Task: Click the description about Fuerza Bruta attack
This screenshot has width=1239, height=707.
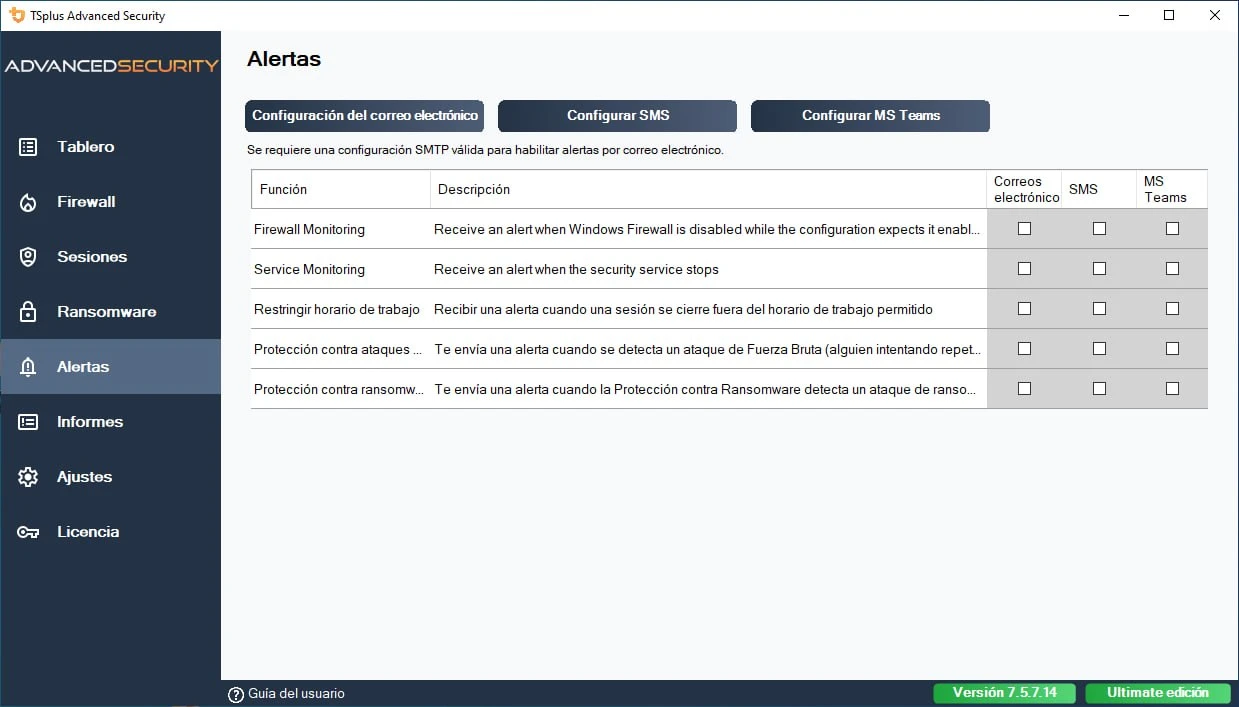Action: click(707, 350)
